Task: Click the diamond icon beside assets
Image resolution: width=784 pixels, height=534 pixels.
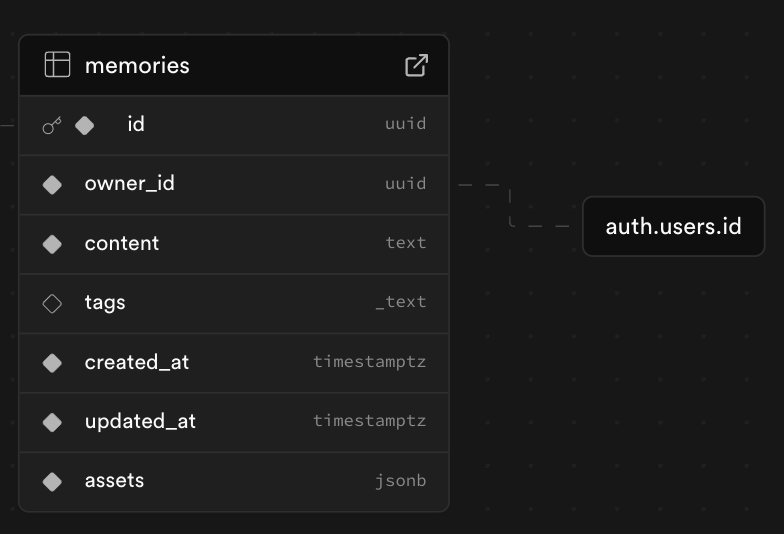Action: (x=52, y=481)
